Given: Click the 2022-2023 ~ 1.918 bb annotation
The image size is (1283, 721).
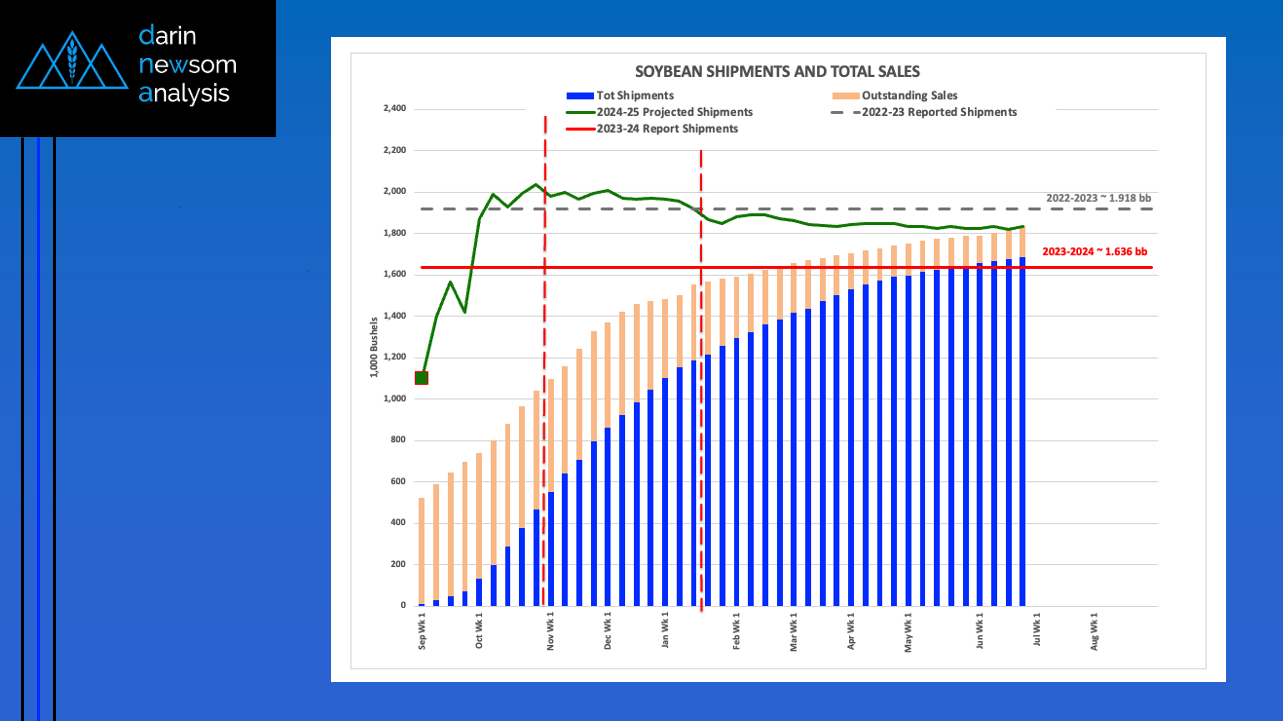Looking at the screenshot, I should [1097, 197].
